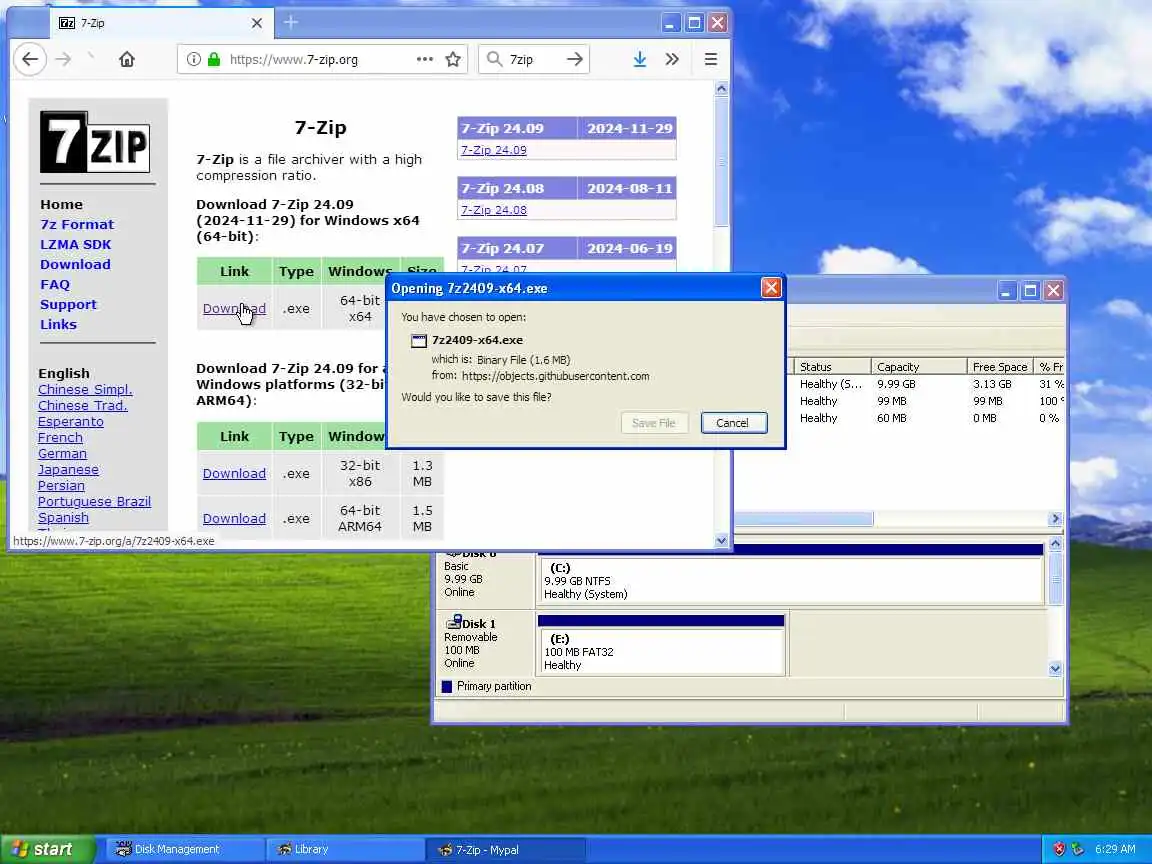Open the FAQ sidebar link
The height and width of the screenshot is (864, 1152).
[55, 284]
